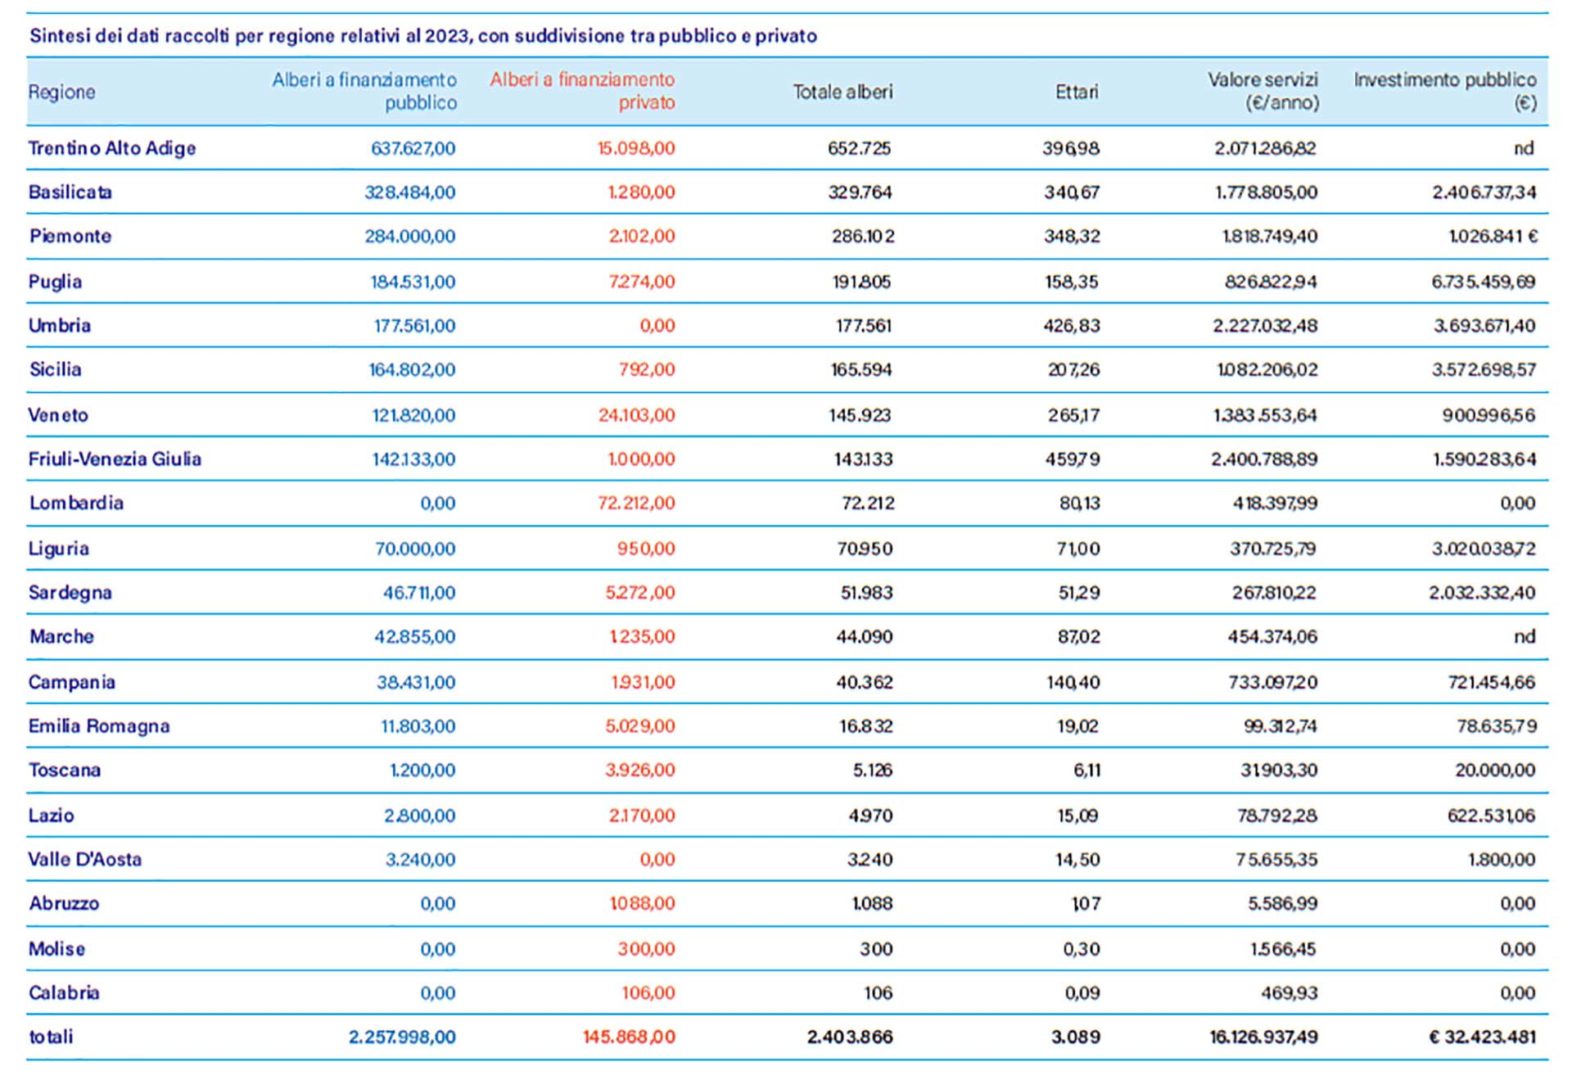Click the 'Trentino Alto Adige' row label
Image resolution: width=1572 pixels, height=1080 pixels.
(112, 148)
